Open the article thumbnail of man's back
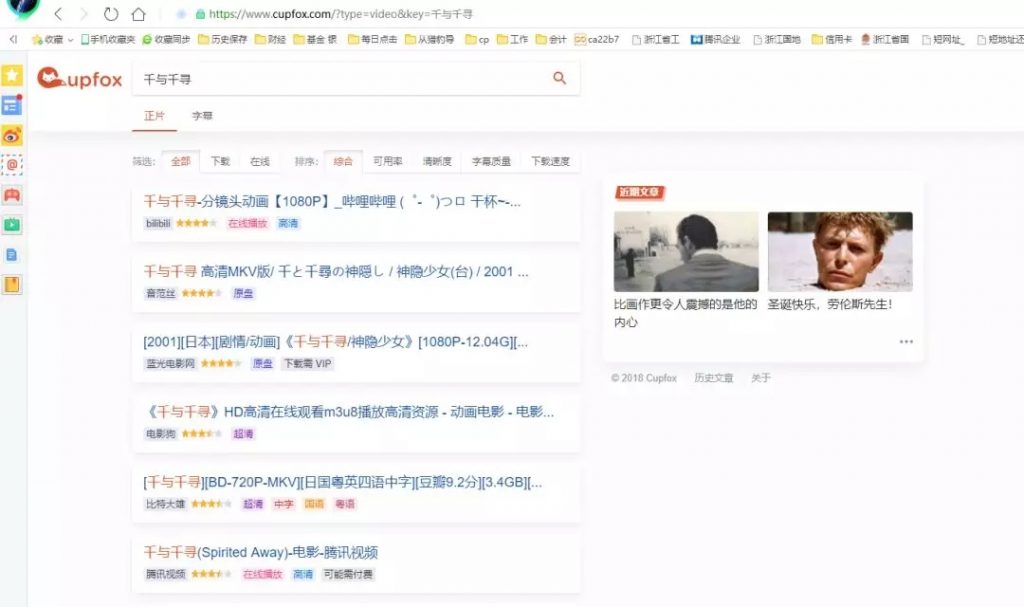Screen dimensions: 1024x607 coord(686,252)
